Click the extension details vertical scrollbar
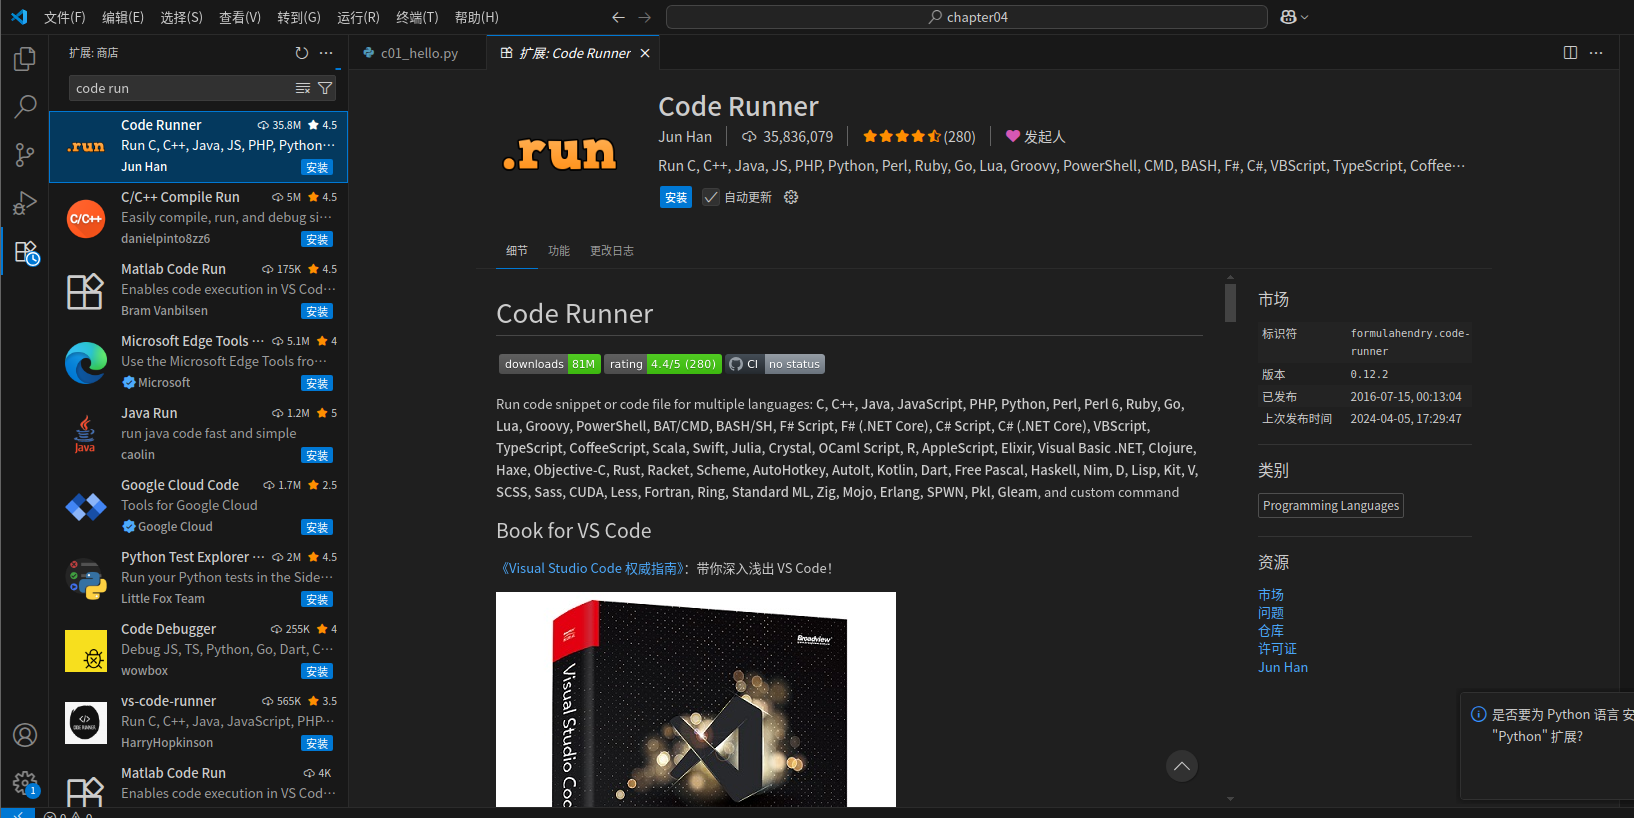This screenshot has width=1634, height=818. click(1230, 303)
